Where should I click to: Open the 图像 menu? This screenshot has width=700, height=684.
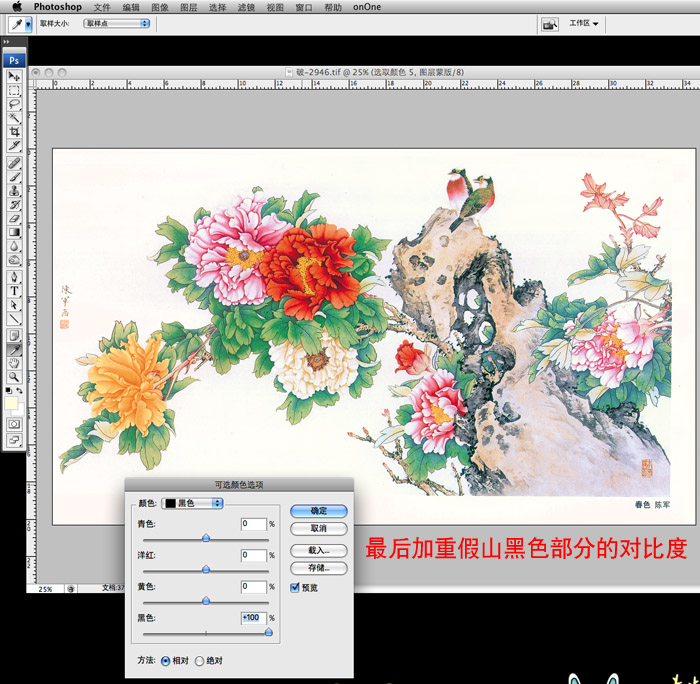click(x=160, y=7)
